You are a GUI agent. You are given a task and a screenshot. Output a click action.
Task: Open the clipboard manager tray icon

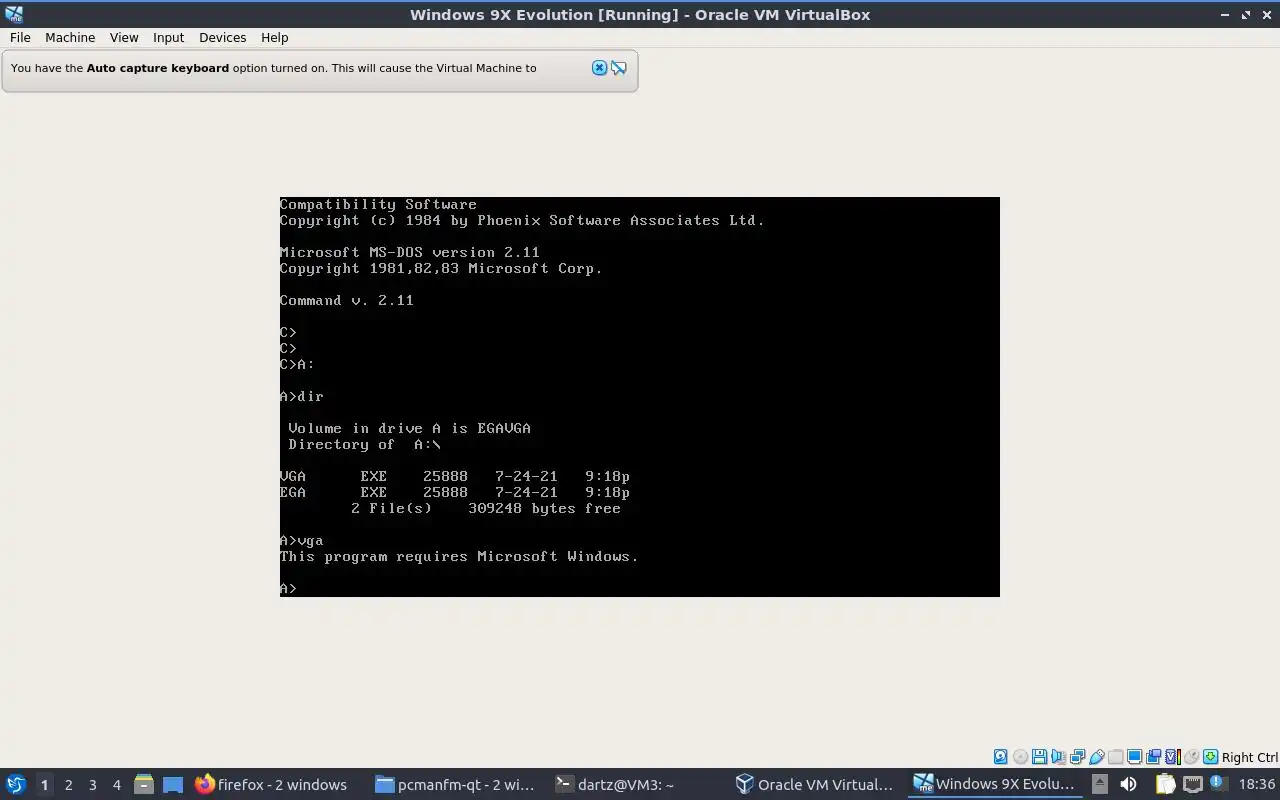coord(1166,784)
